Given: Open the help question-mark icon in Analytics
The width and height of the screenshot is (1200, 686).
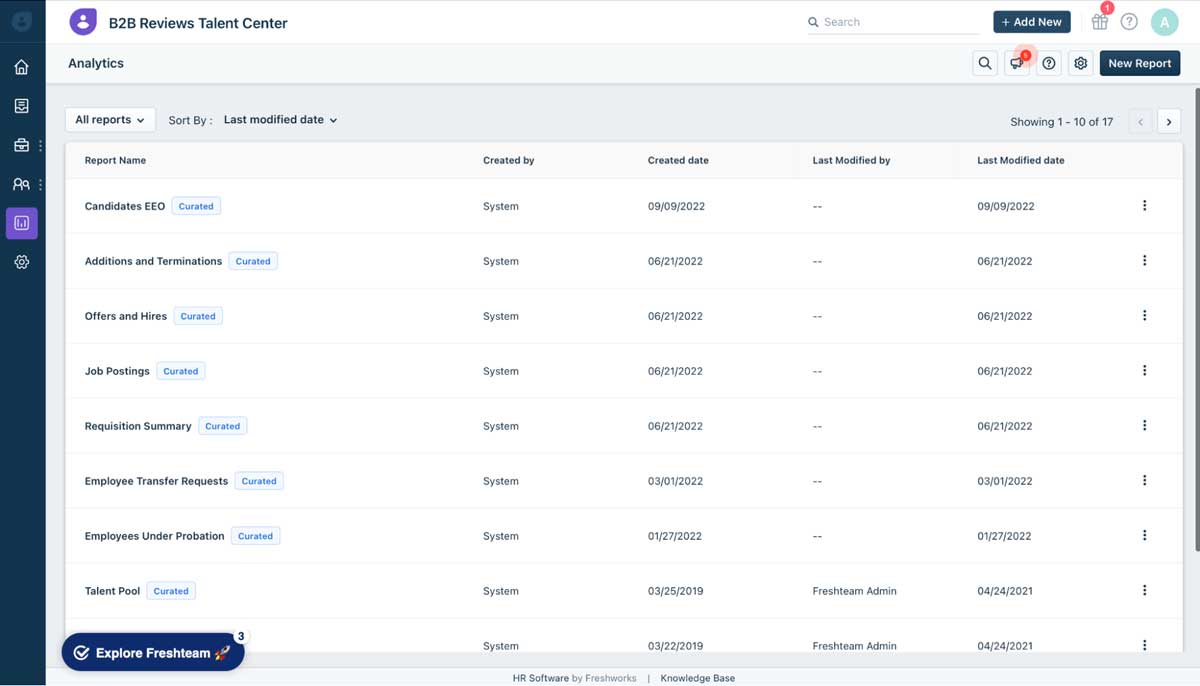Looking at the screenshot, I should click(x=1048, y=62).
